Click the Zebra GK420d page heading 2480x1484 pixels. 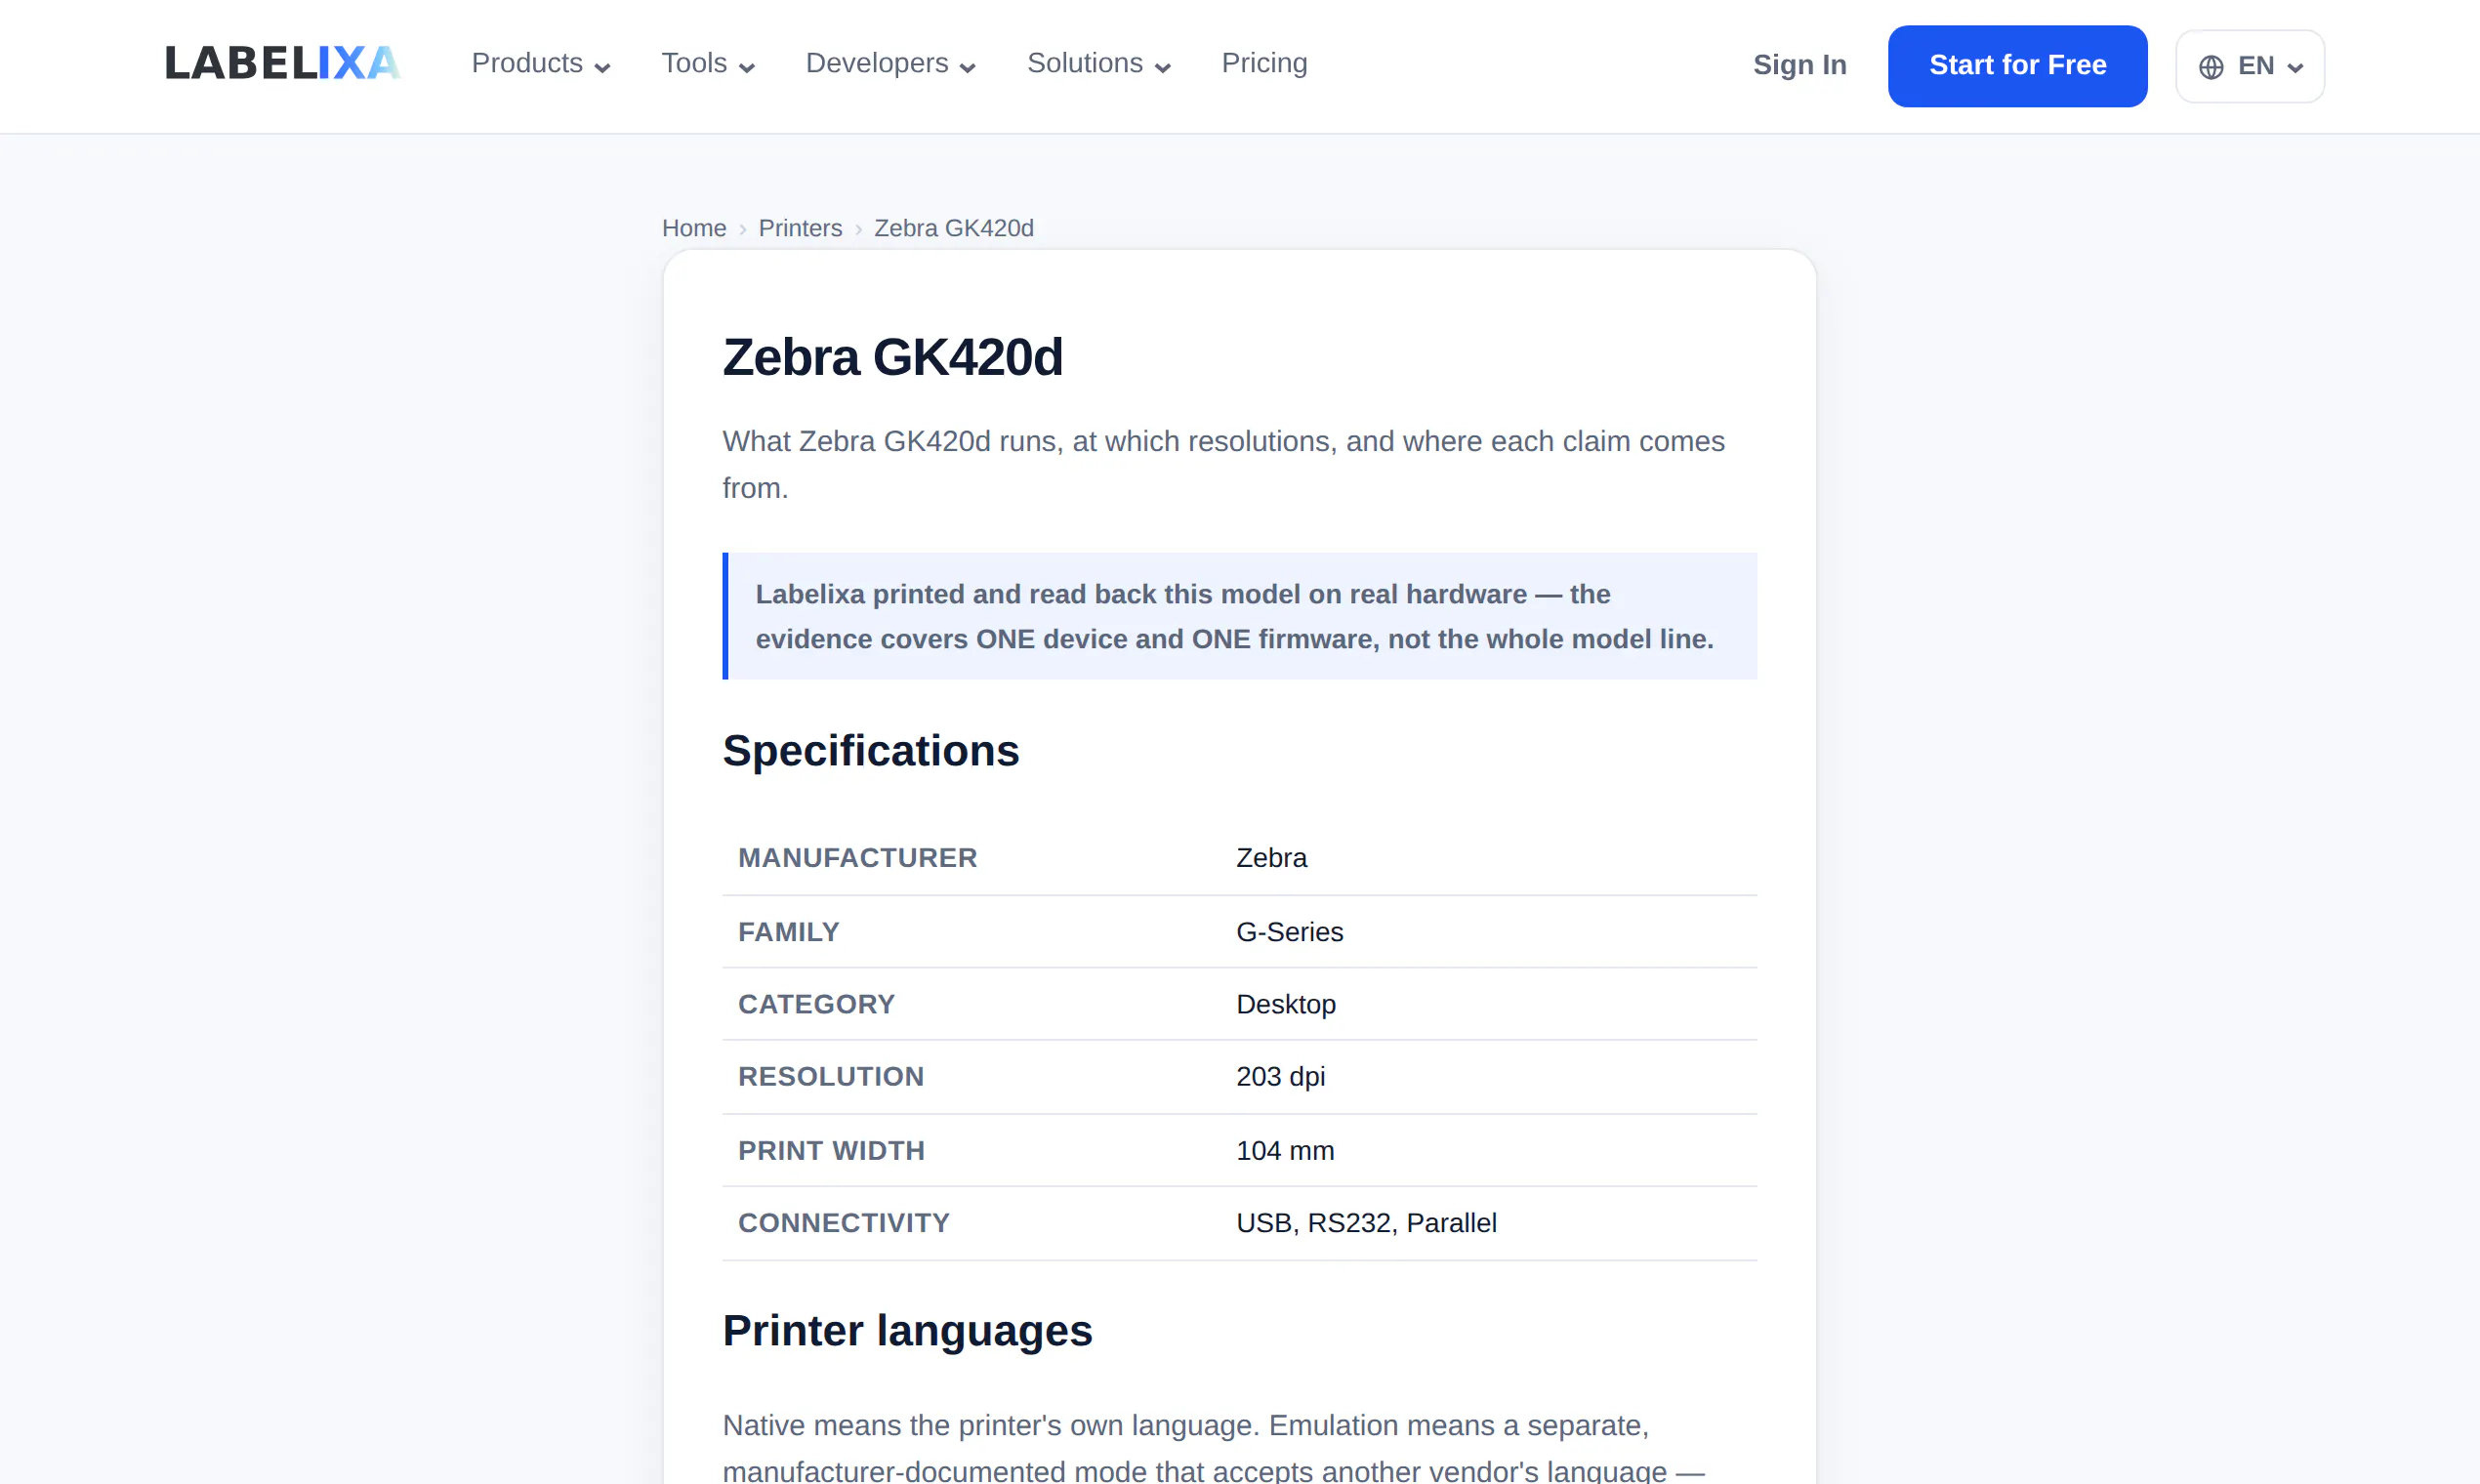click(x=892, y=357)
